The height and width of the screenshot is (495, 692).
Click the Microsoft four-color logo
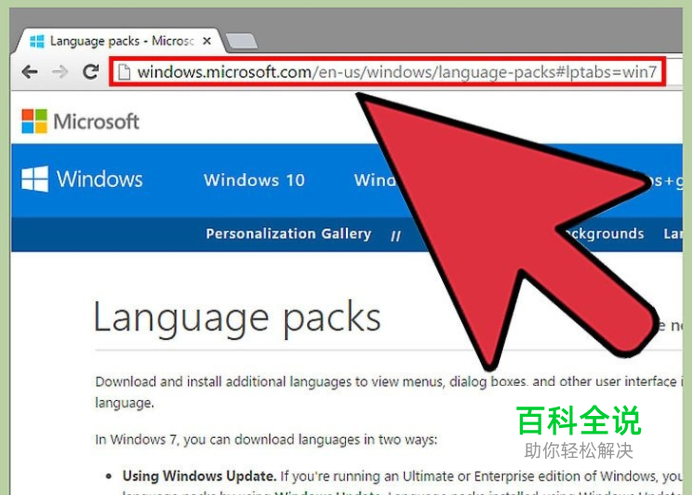[x=34, y=121]
